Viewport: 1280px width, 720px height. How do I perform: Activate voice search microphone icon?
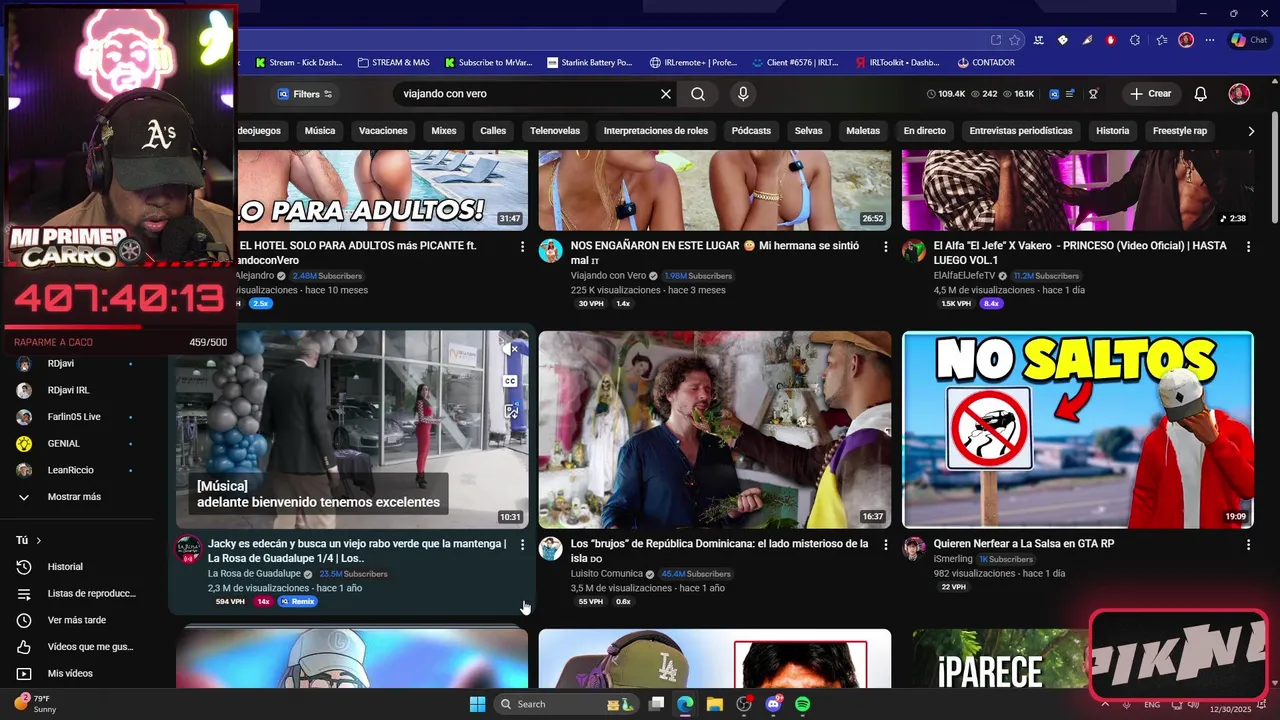pyautogui.click(x=742, y=94)
